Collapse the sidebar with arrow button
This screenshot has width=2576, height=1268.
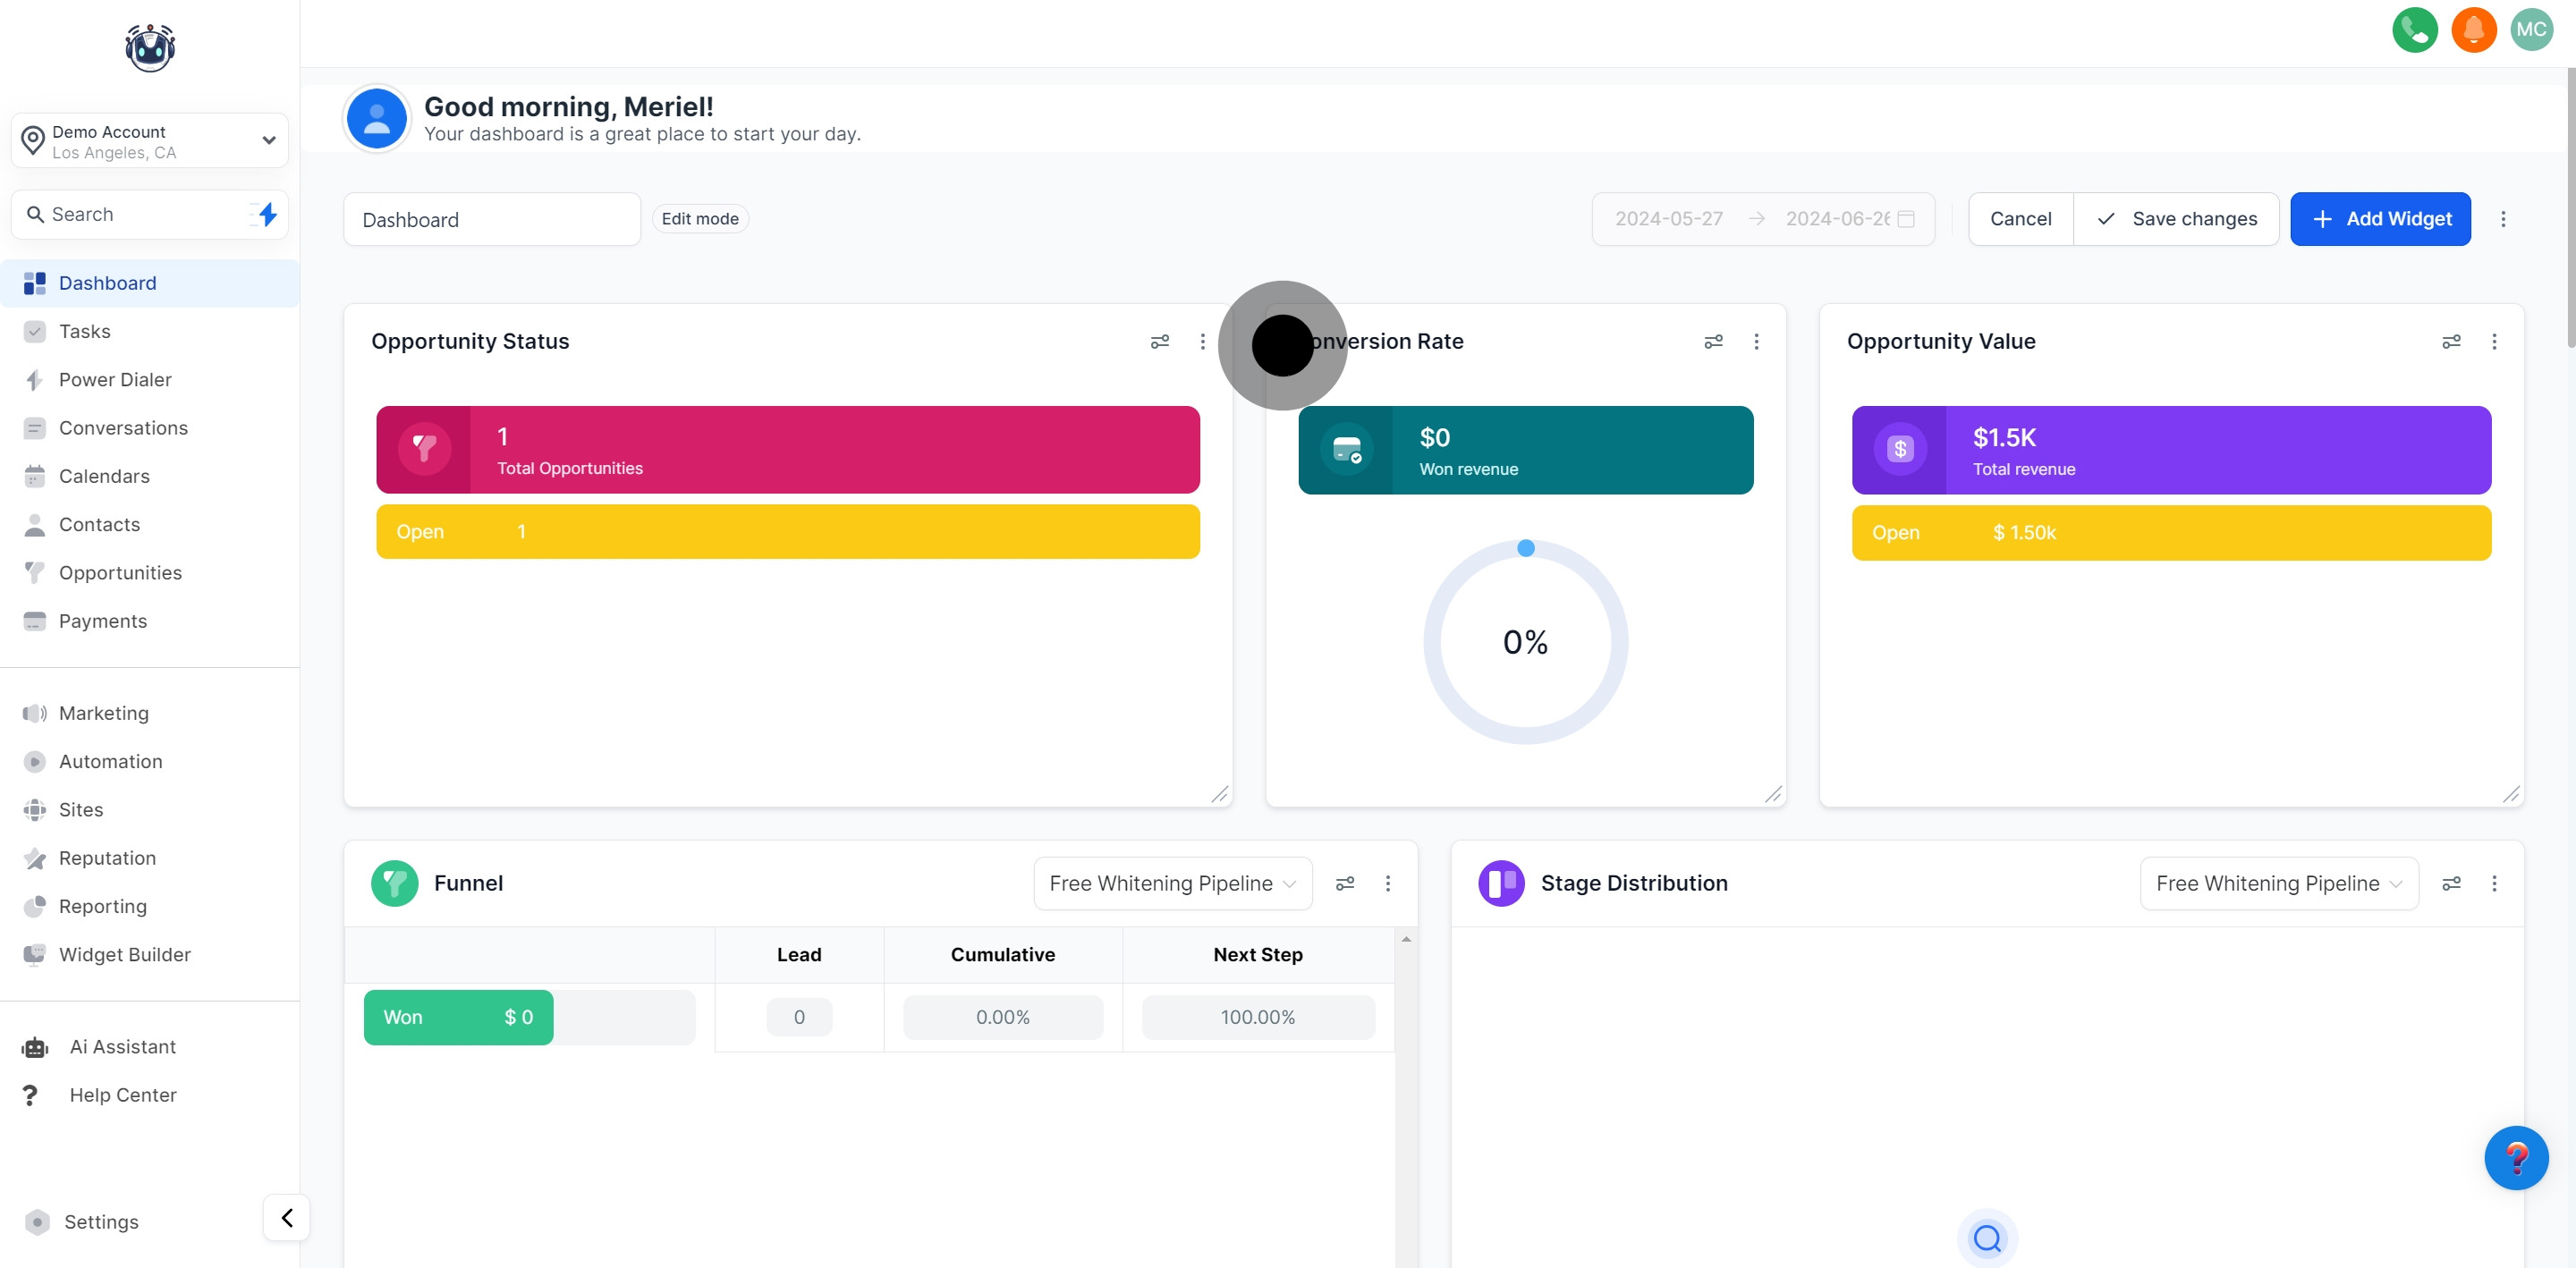[287, 1217]
